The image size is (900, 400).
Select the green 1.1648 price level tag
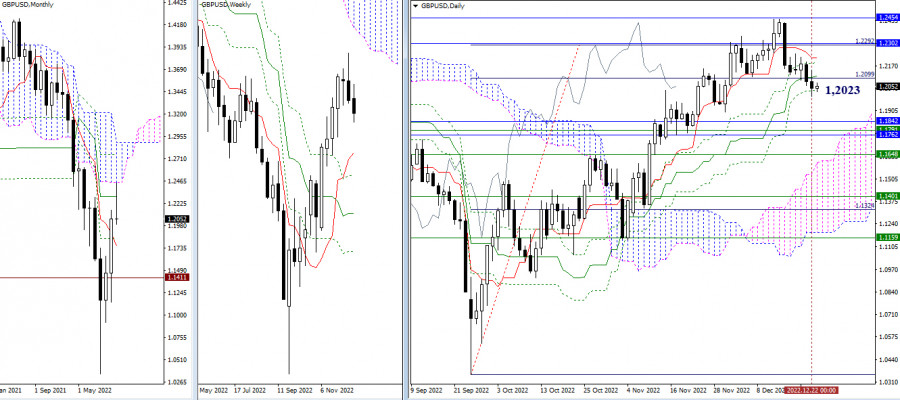pos(886,155)
